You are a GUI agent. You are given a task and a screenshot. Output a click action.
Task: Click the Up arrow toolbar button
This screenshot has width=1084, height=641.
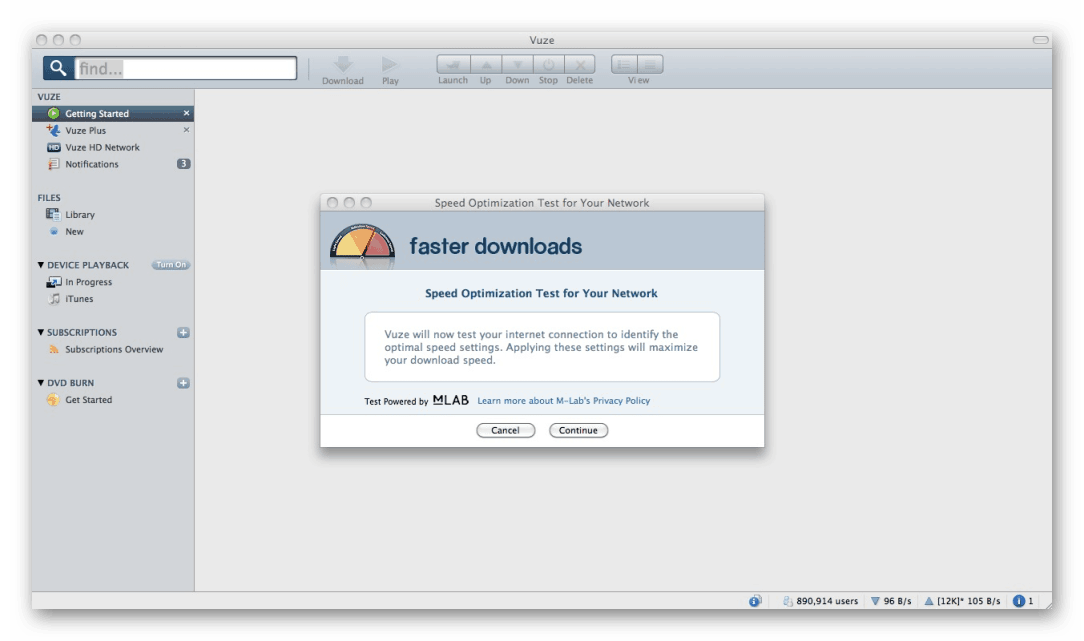486,64
